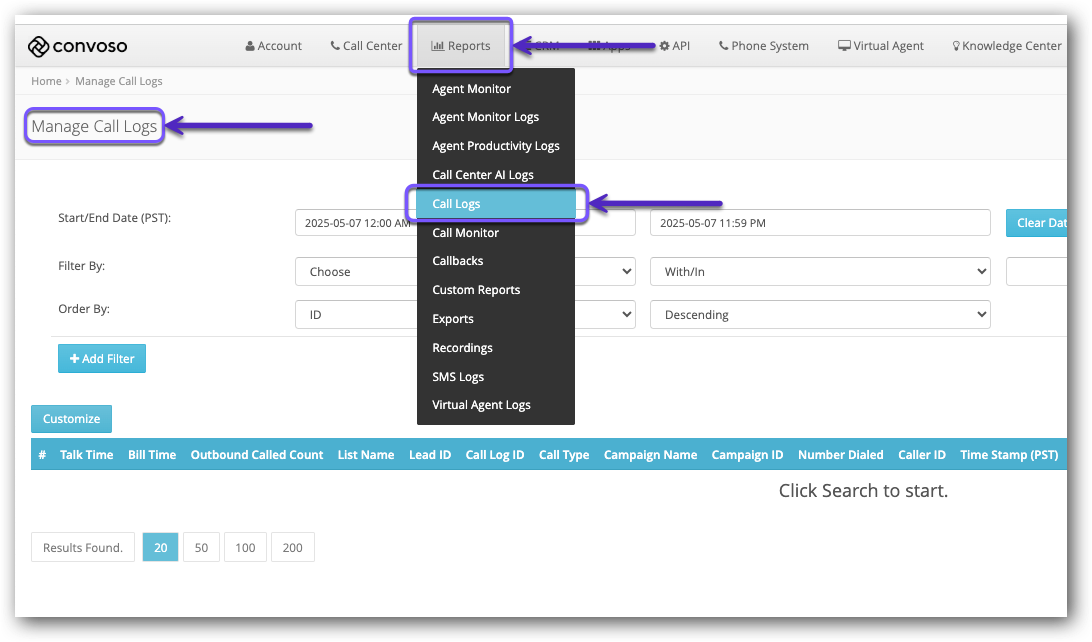Show 20 results per page
The width and height of the screenshot is (1092, 642).
click(160, 547)
